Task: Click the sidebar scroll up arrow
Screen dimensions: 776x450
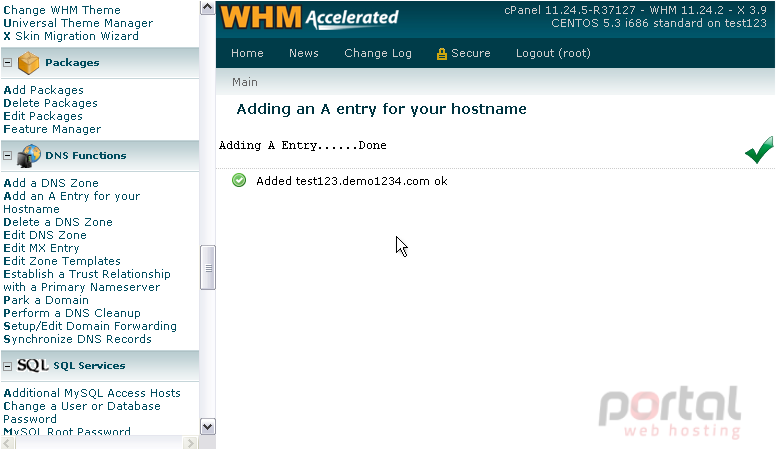Action: (x=207, y=7)
